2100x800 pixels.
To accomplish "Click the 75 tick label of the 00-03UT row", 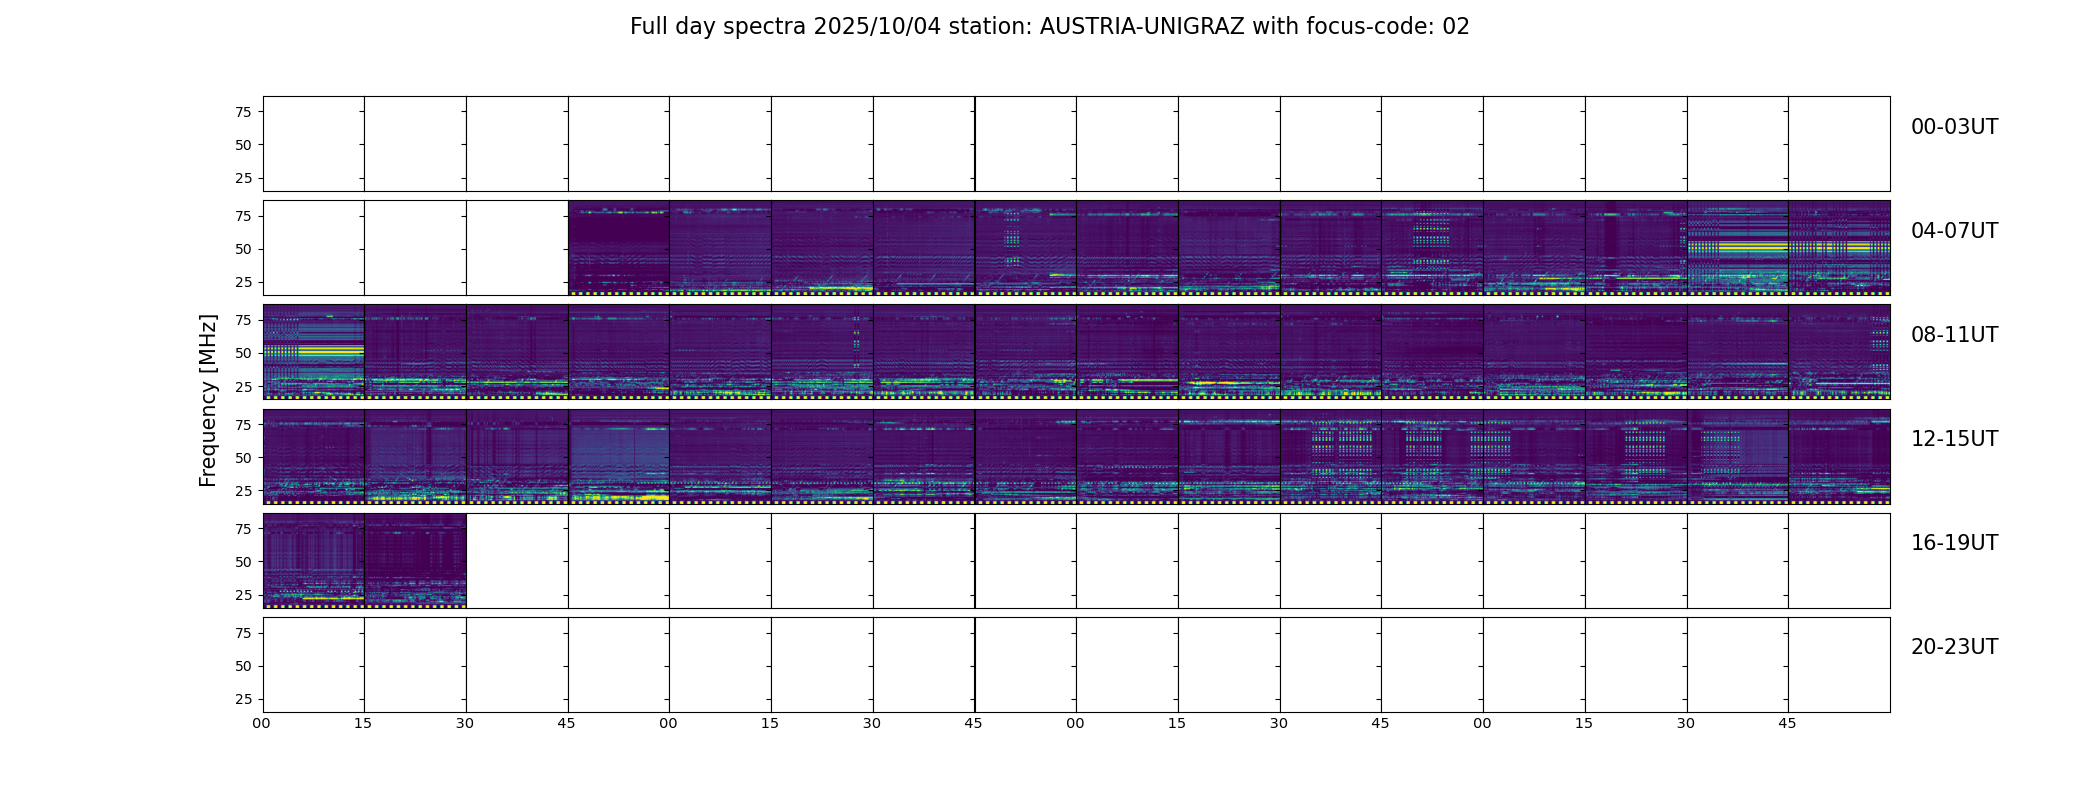I will [243, 112].
